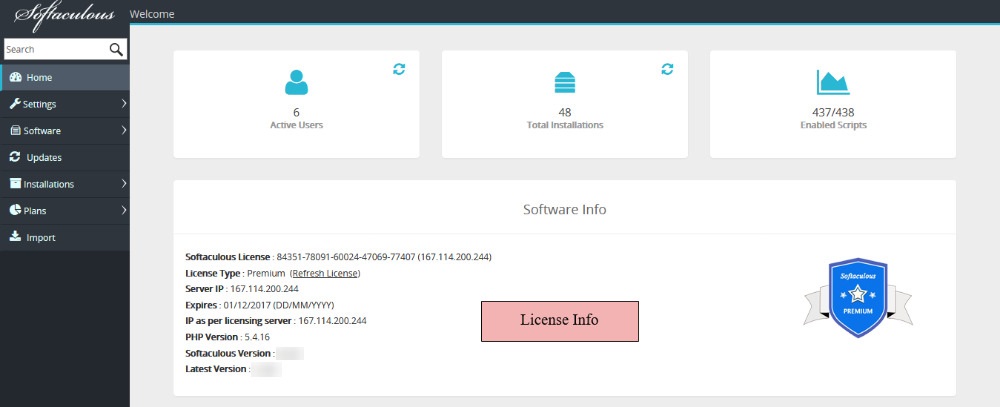
Task: Open the Software menu item
Action: (42, 131)
